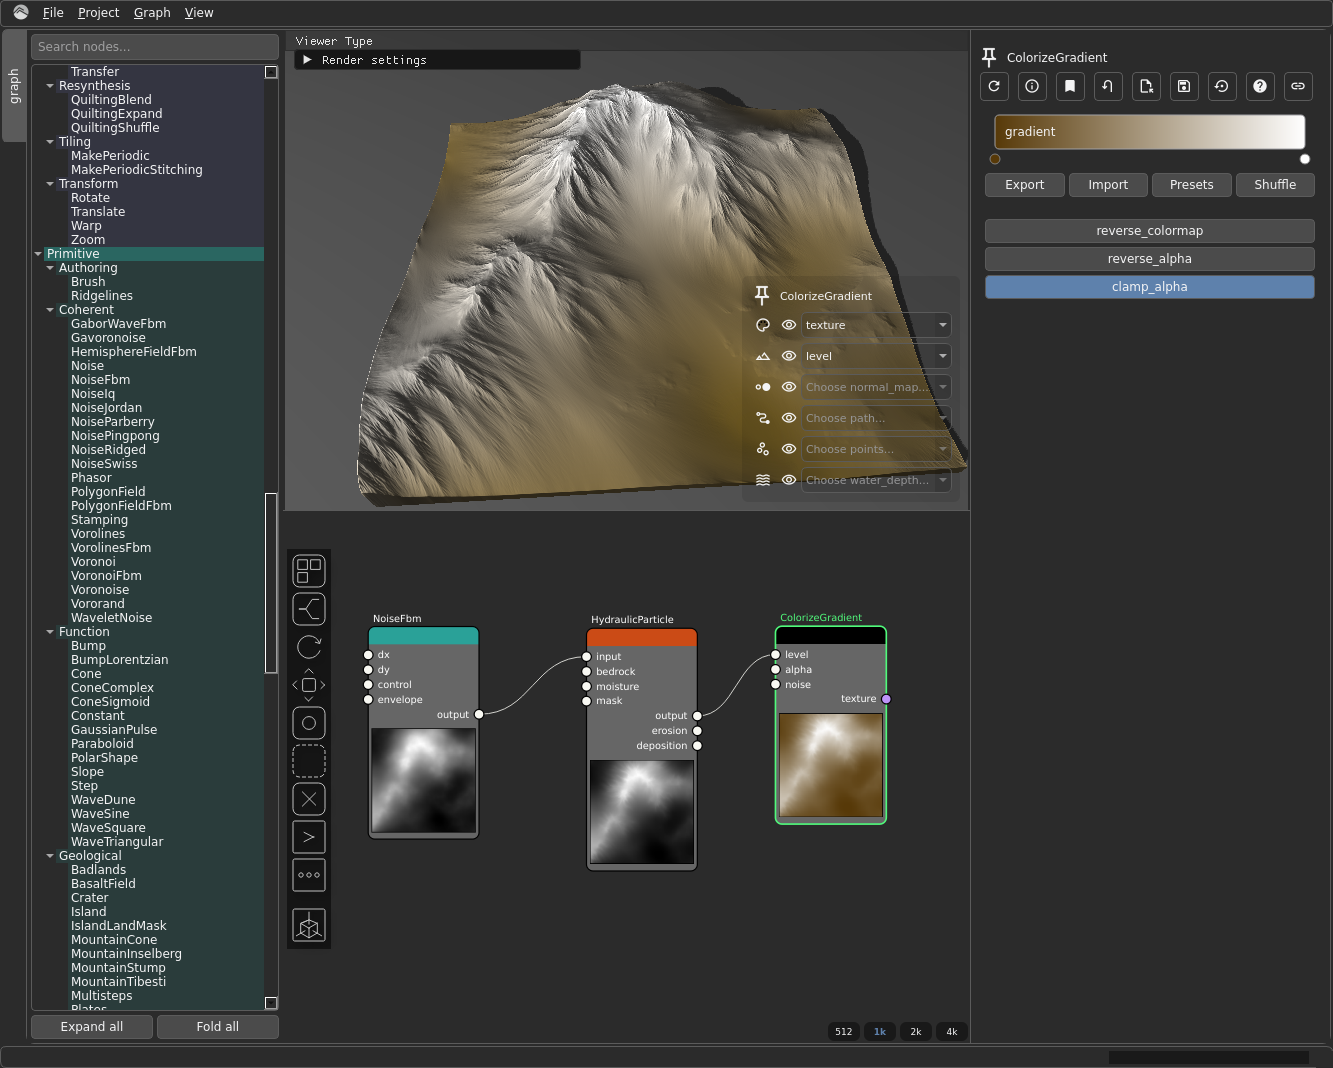Toggle eye visibility for texture

789,325
